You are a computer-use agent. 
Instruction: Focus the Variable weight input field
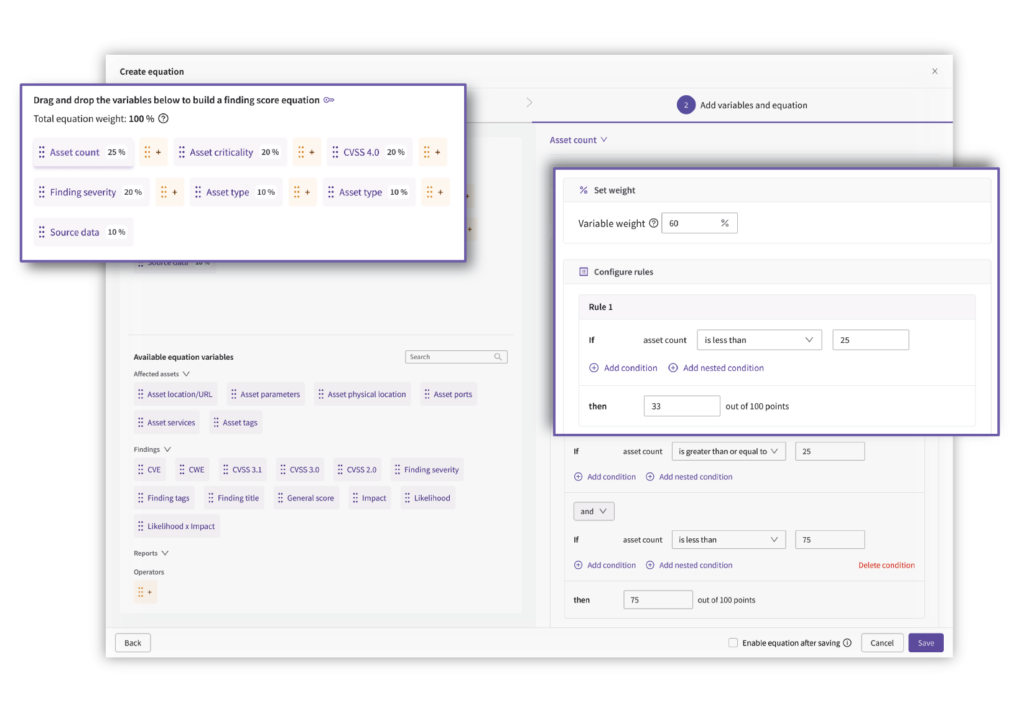tap(699, 223)
